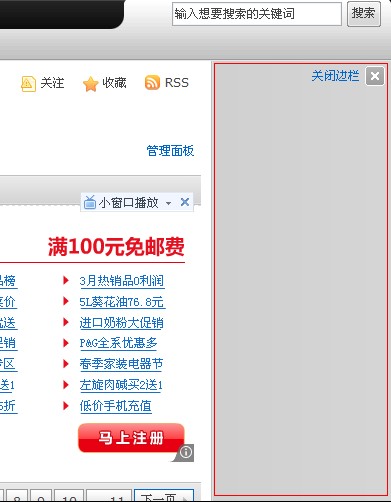This screenshot has width=391, height=502.
Task: Open link 左旋肉碱买2送1
Action: click(x=121, y=385)
